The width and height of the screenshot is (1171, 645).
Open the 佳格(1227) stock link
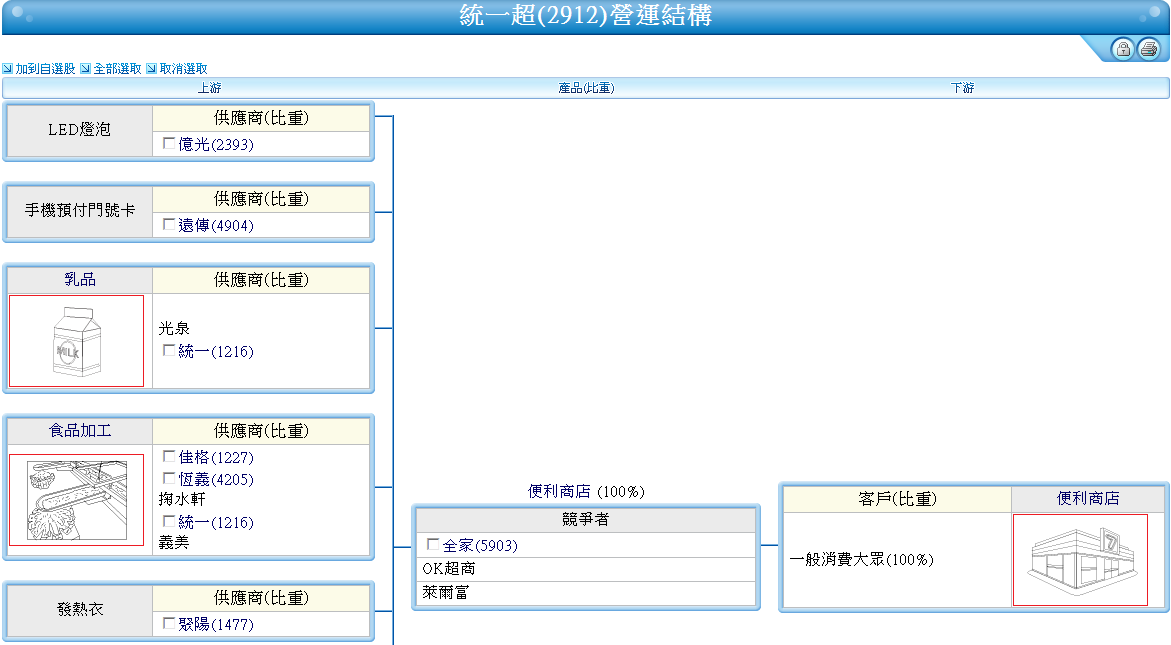(x=216, y=458)
